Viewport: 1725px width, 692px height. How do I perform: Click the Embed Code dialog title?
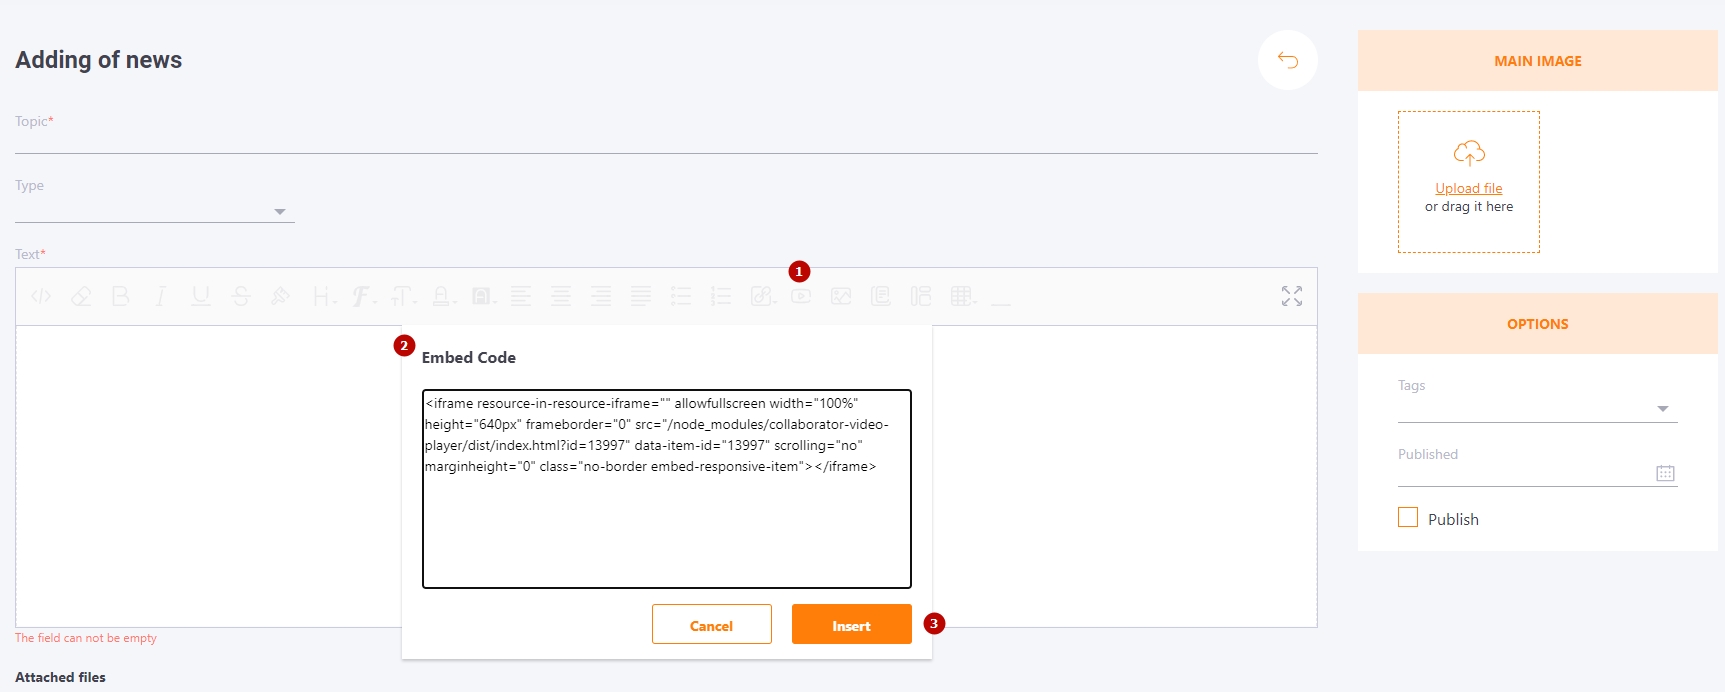click(x=469, y=357)
